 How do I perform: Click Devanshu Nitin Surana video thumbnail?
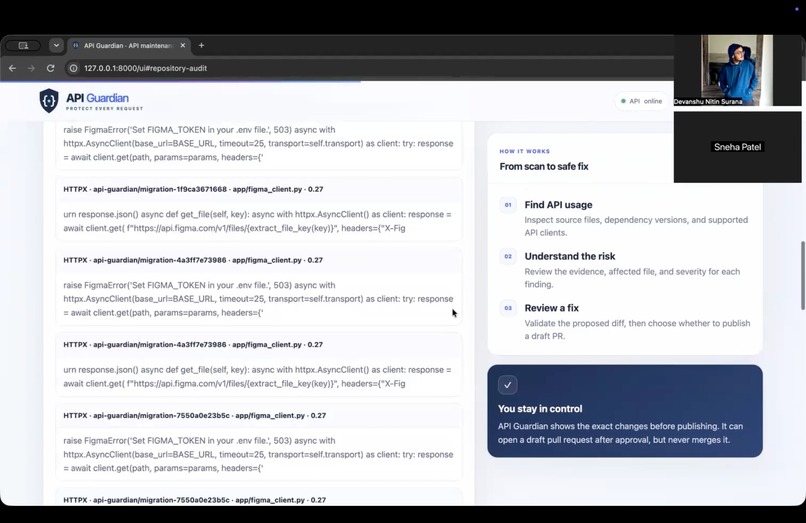(x=737, y=70)
